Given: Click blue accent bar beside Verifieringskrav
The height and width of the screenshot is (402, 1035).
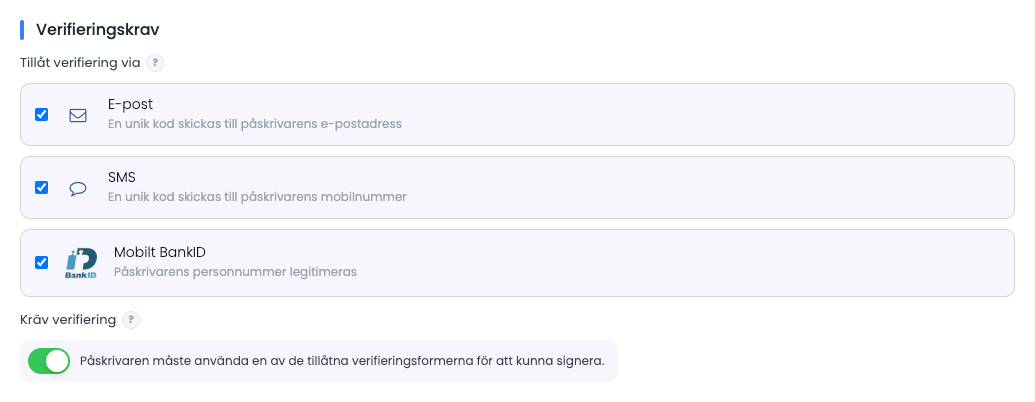Looking at the screenshot, I should pyautogui.click(x=22, y=30).
